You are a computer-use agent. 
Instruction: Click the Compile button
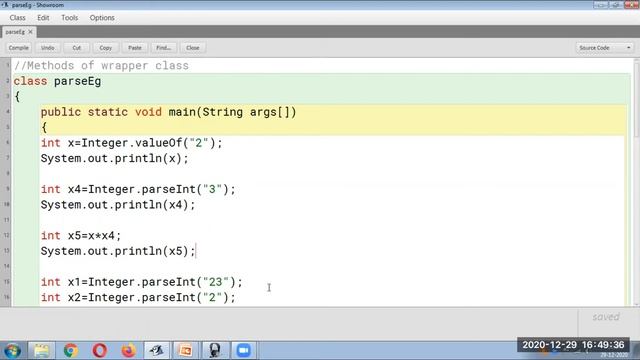pos(19,48)
